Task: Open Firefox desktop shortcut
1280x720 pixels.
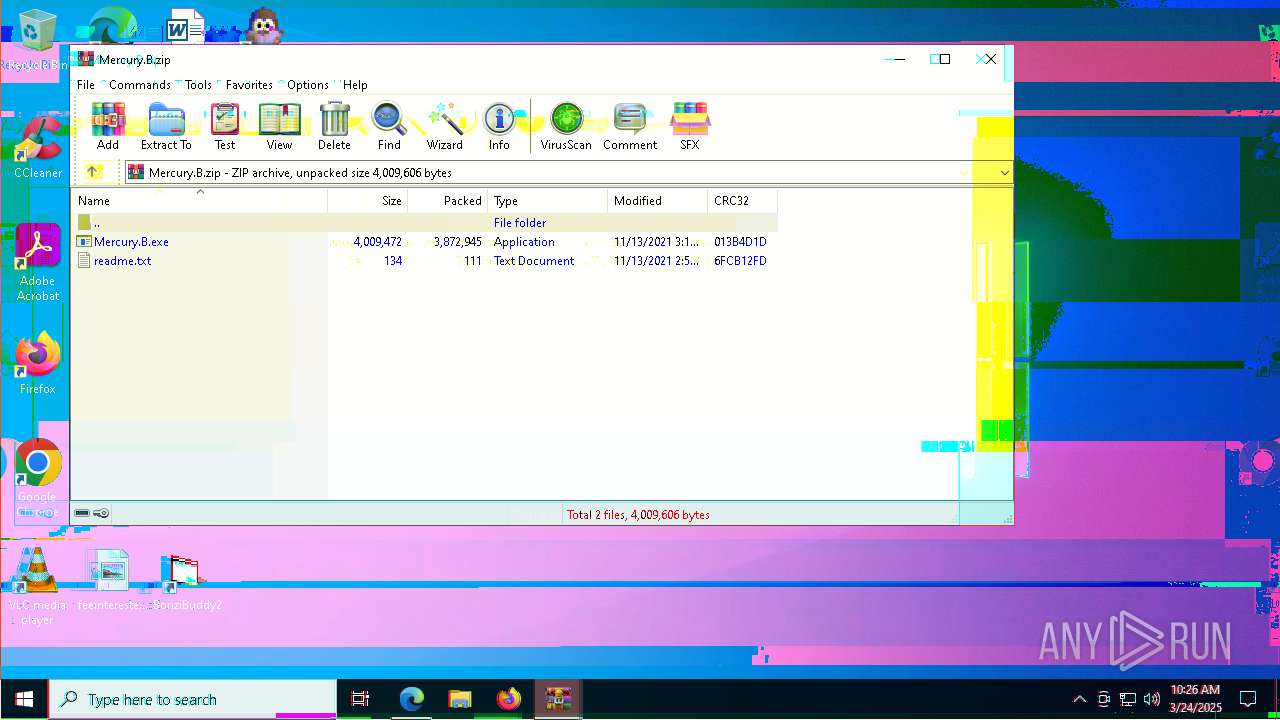Action: [38, 363]
